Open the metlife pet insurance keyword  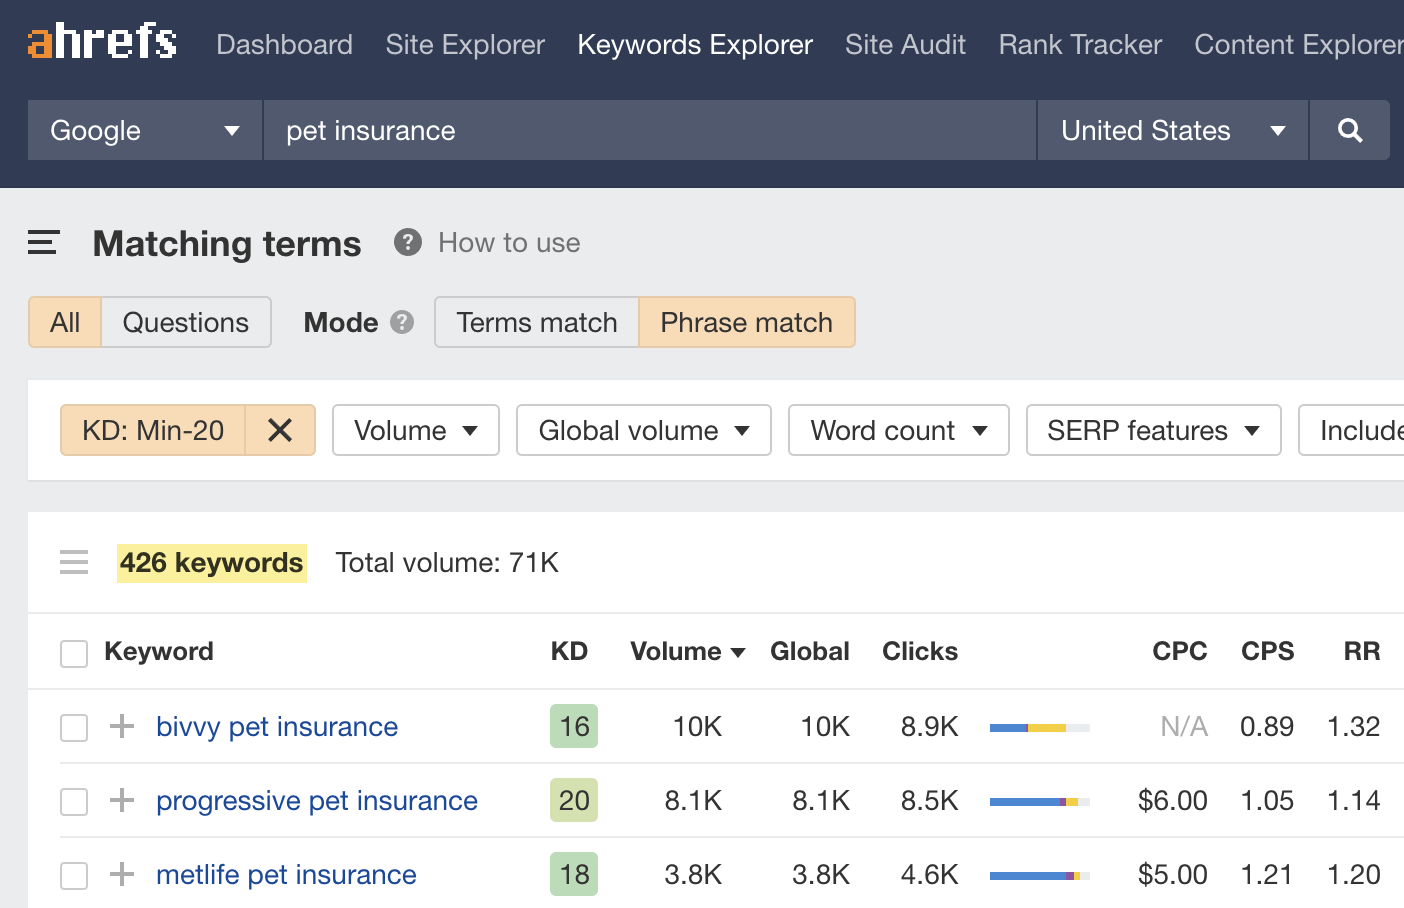click(285, 874)
